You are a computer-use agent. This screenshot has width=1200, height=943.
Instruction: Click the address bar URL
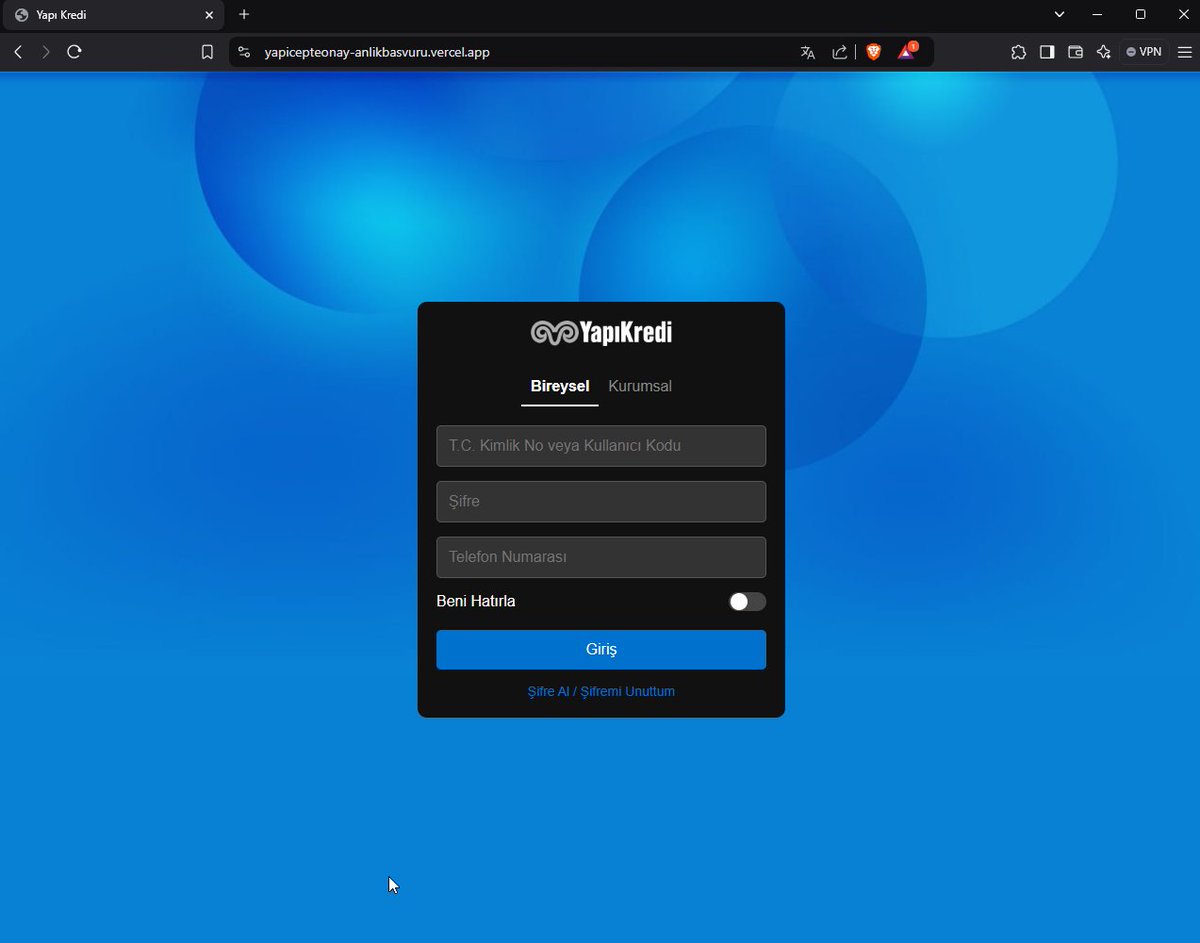point(377,52)
